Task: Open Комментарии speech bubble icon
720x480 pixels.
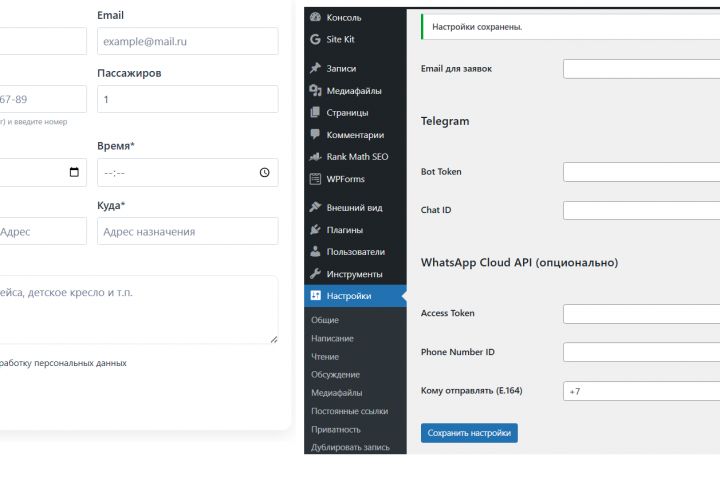Action: (x=316, y=134)
